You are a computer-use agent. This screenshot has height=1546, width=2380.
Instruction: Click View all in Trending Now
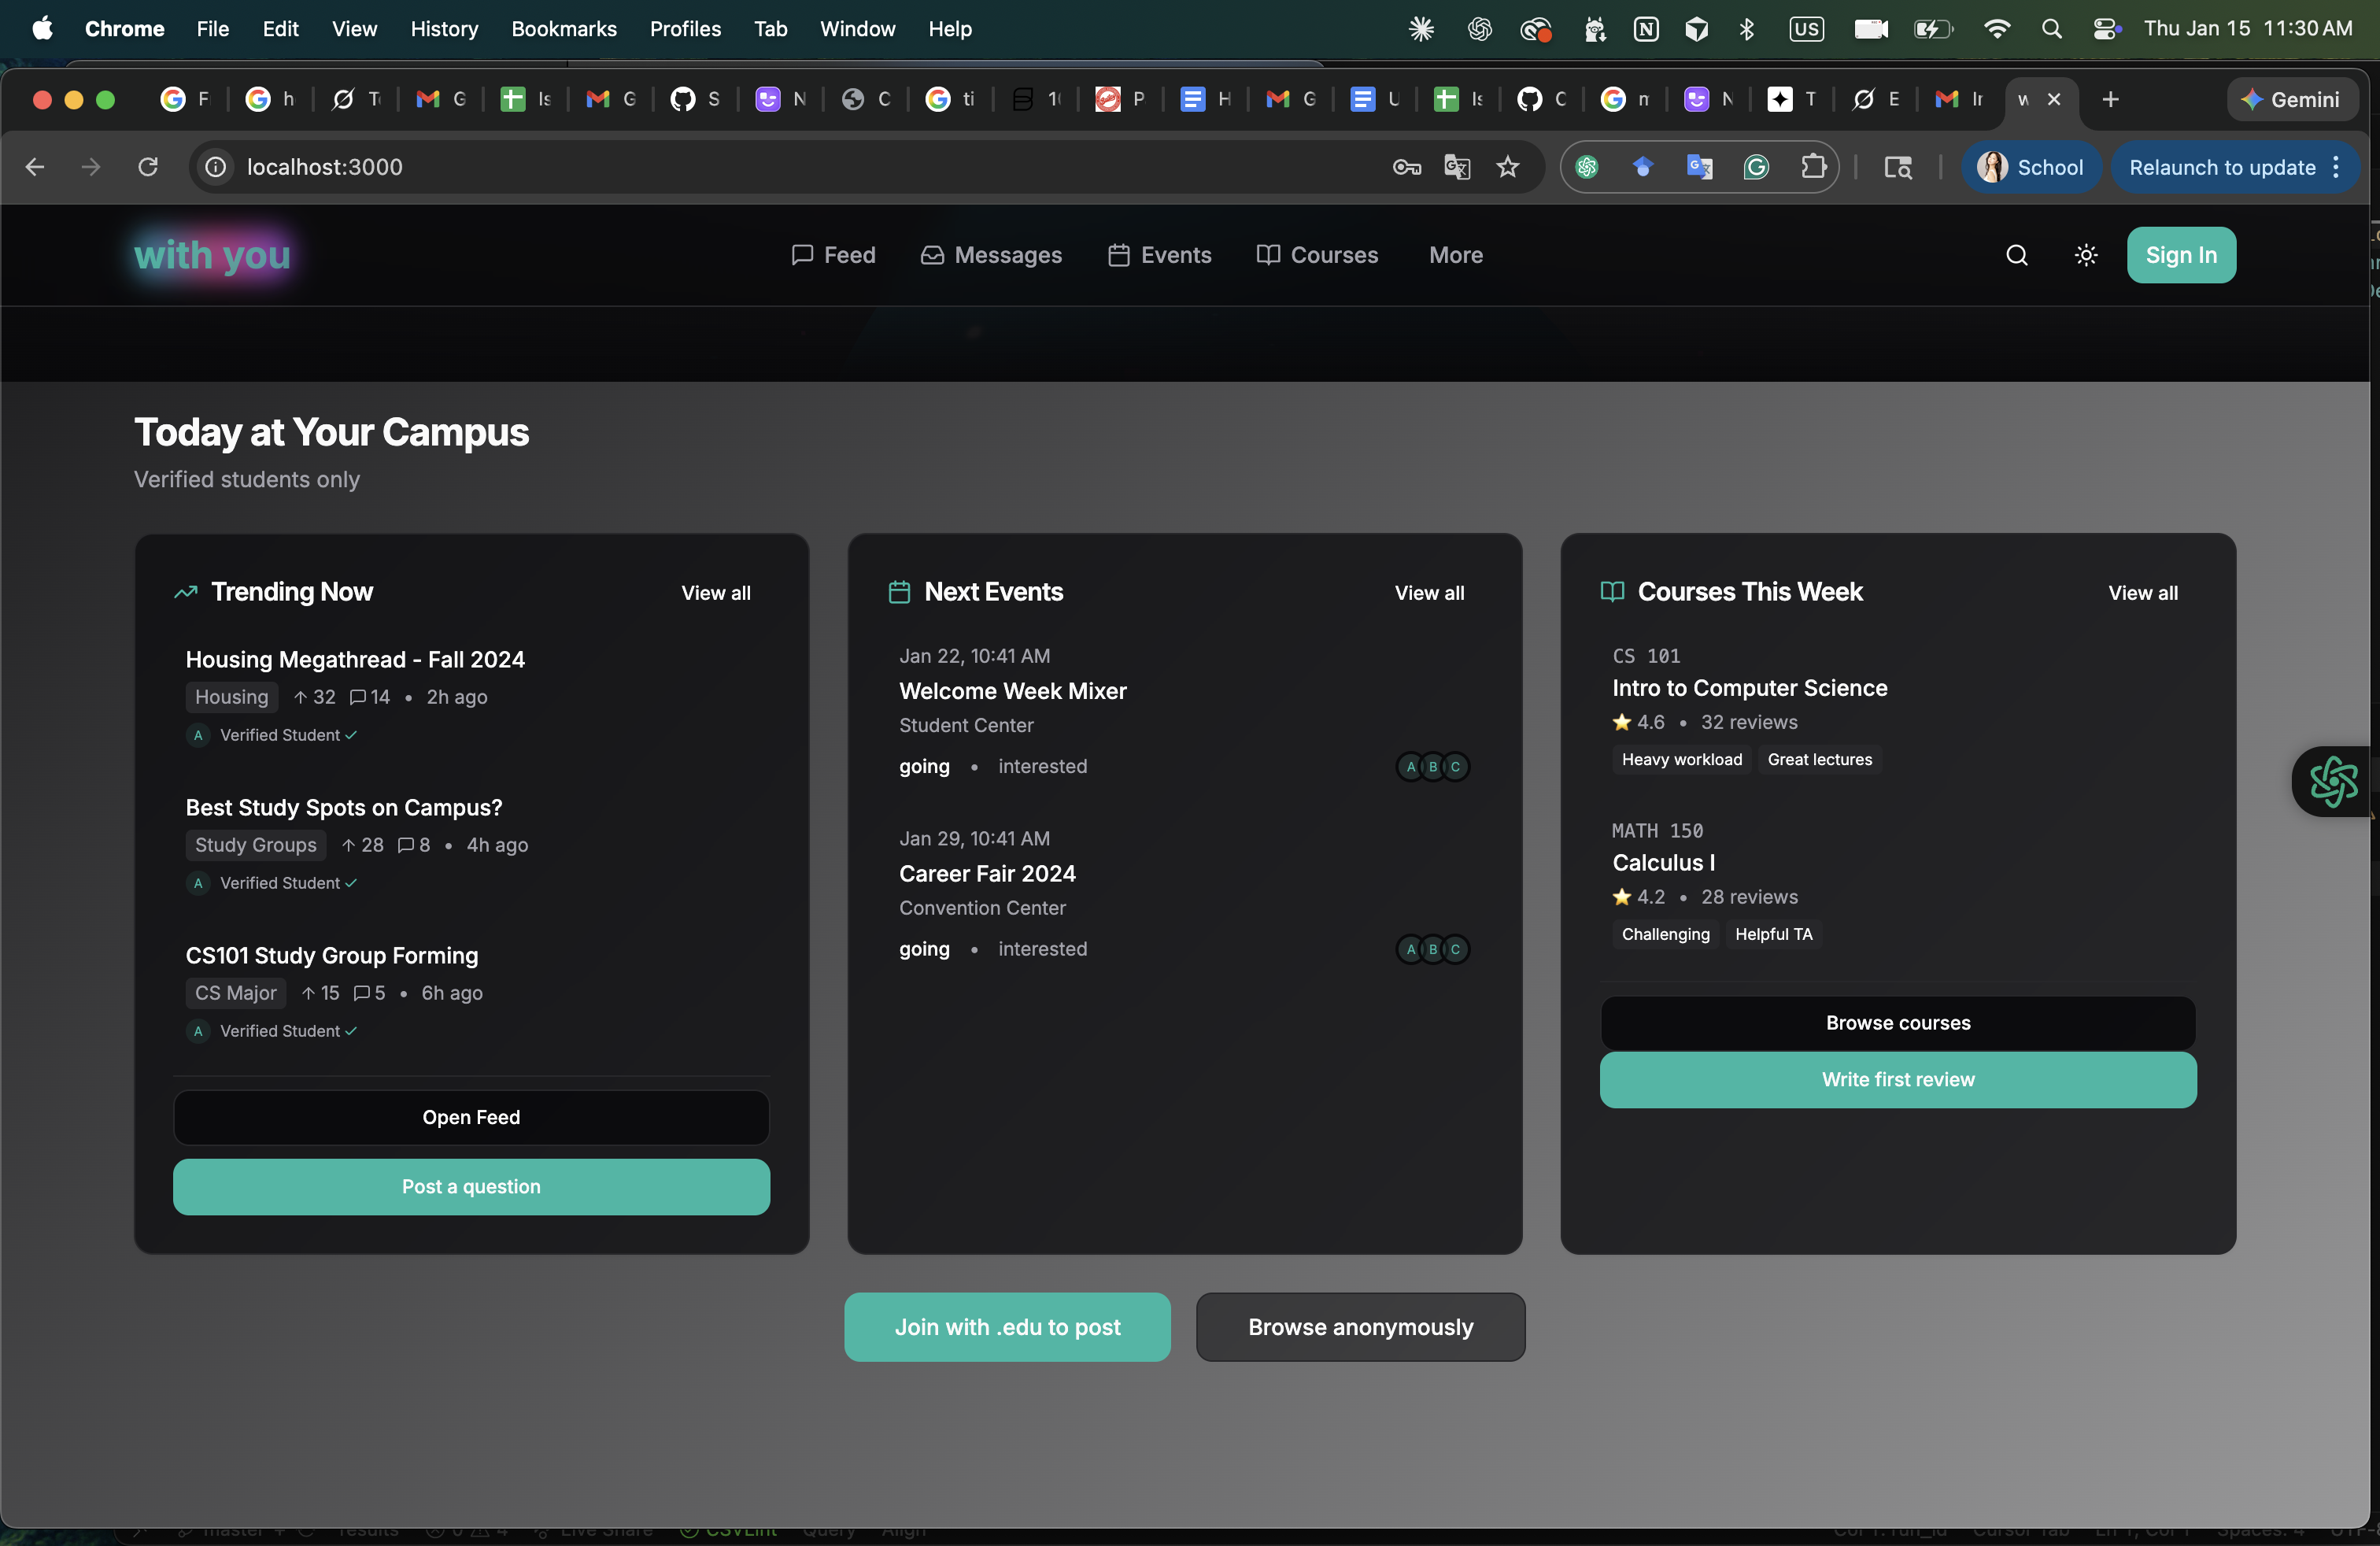point(715,593)
